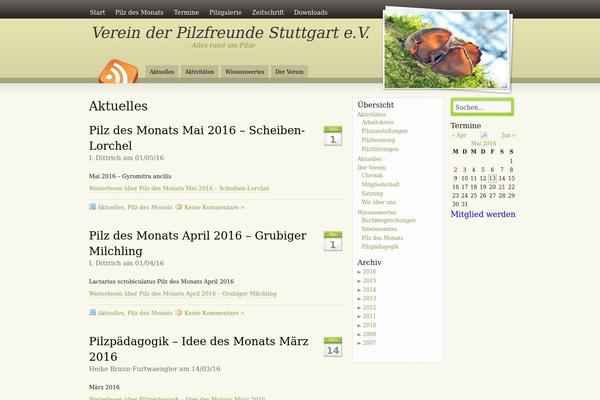Open the site title Verein der Pilzfreunde Stuttgart
Viewport: 600px width, 400px height.
[231, 33]
